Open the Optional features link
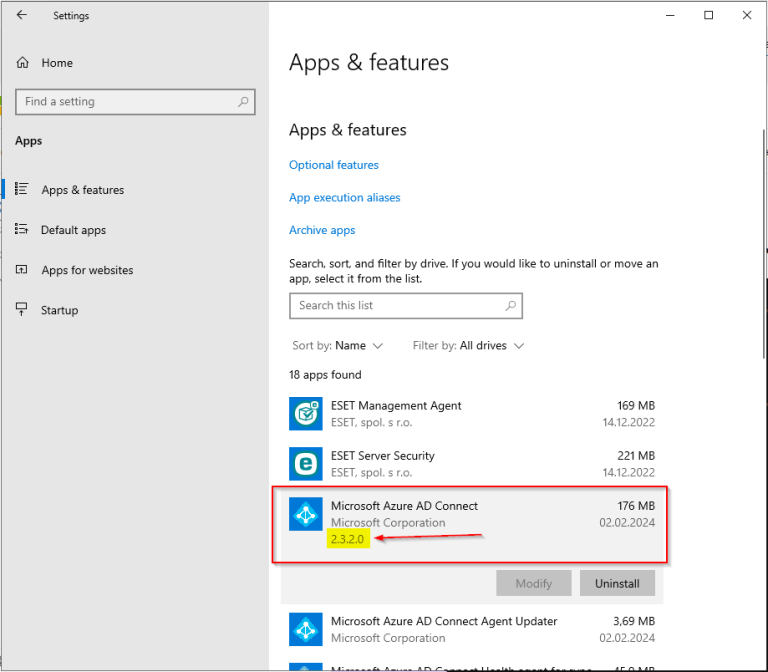768x672 pixels. tap(334, 165)
